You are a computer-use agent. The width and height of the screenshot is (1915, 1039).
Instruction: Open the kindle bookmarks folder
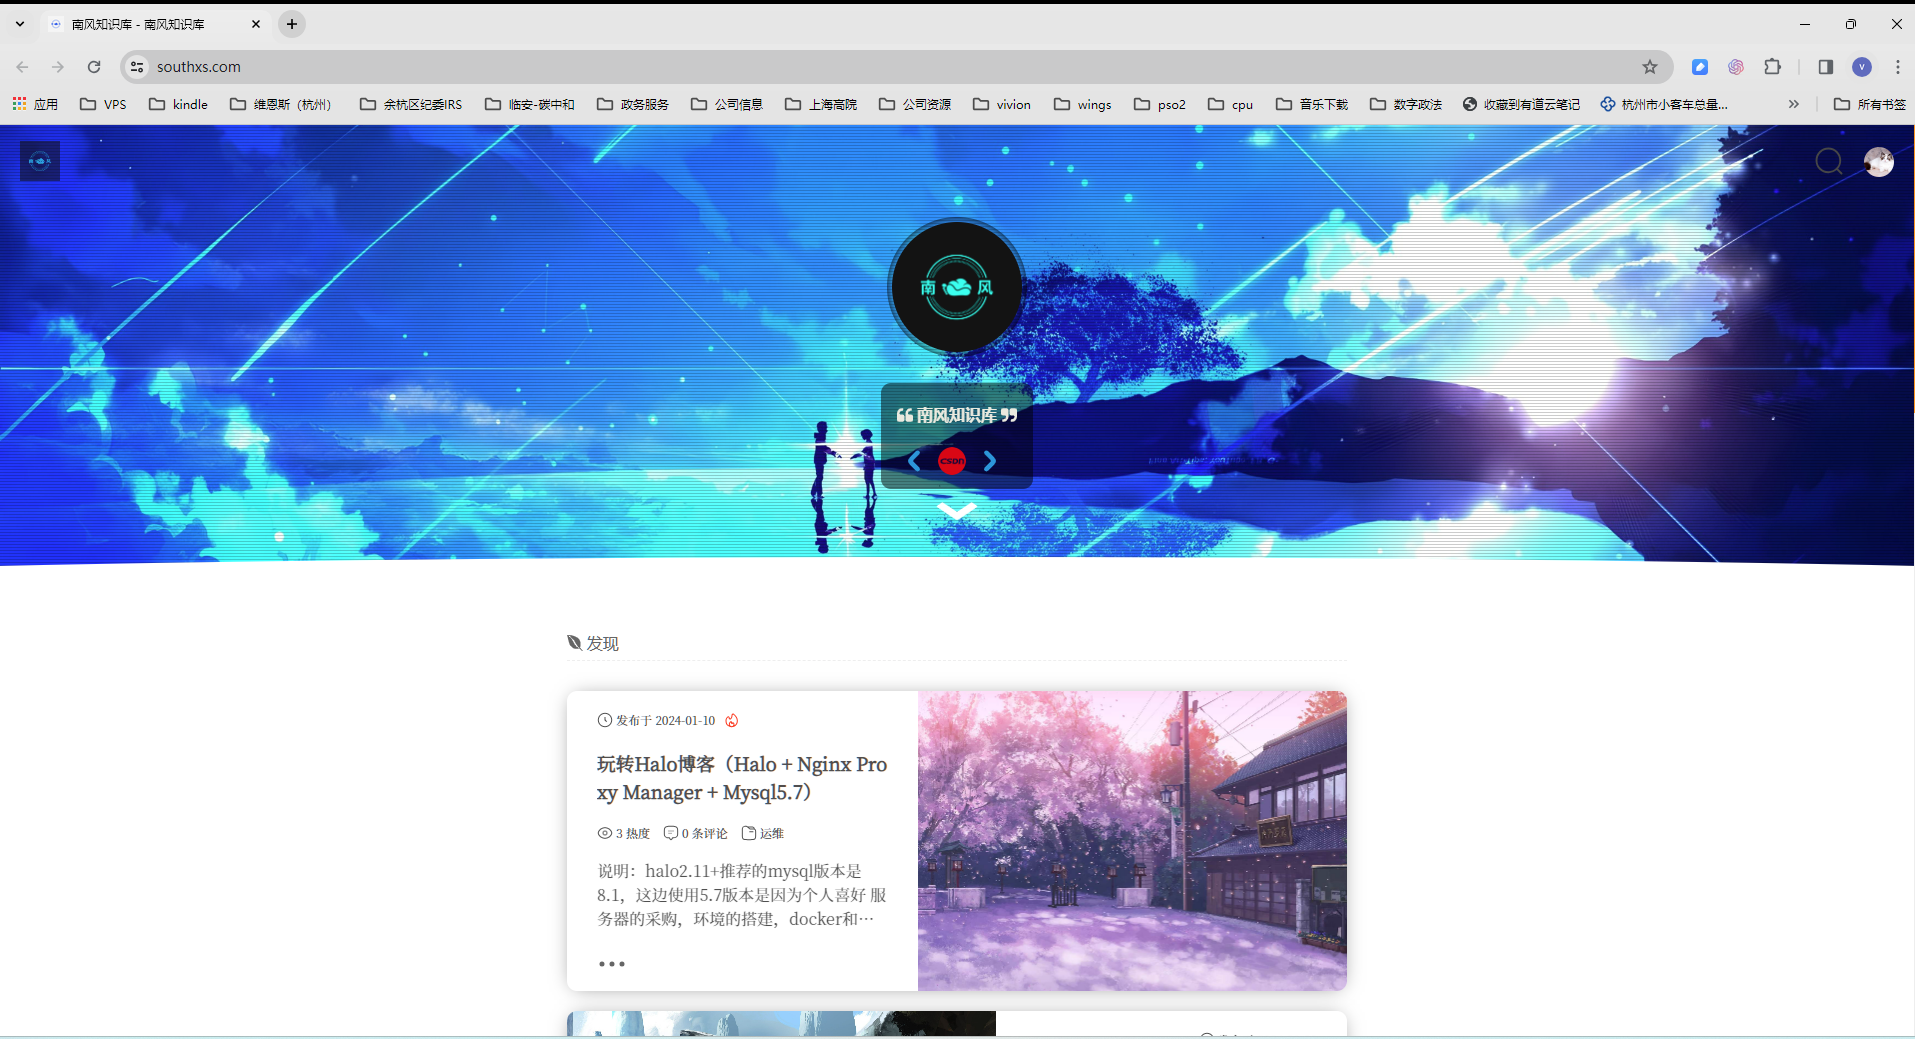pos(178,104)
